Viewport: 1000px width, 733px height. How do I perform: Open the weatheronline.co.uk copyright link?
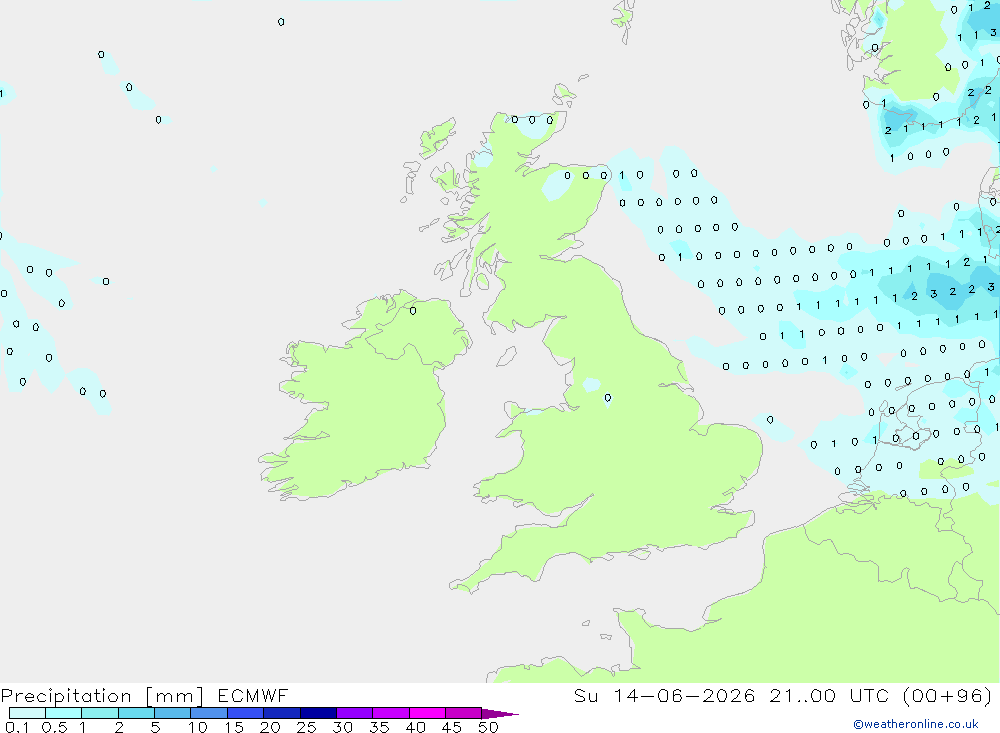point(916,724)
